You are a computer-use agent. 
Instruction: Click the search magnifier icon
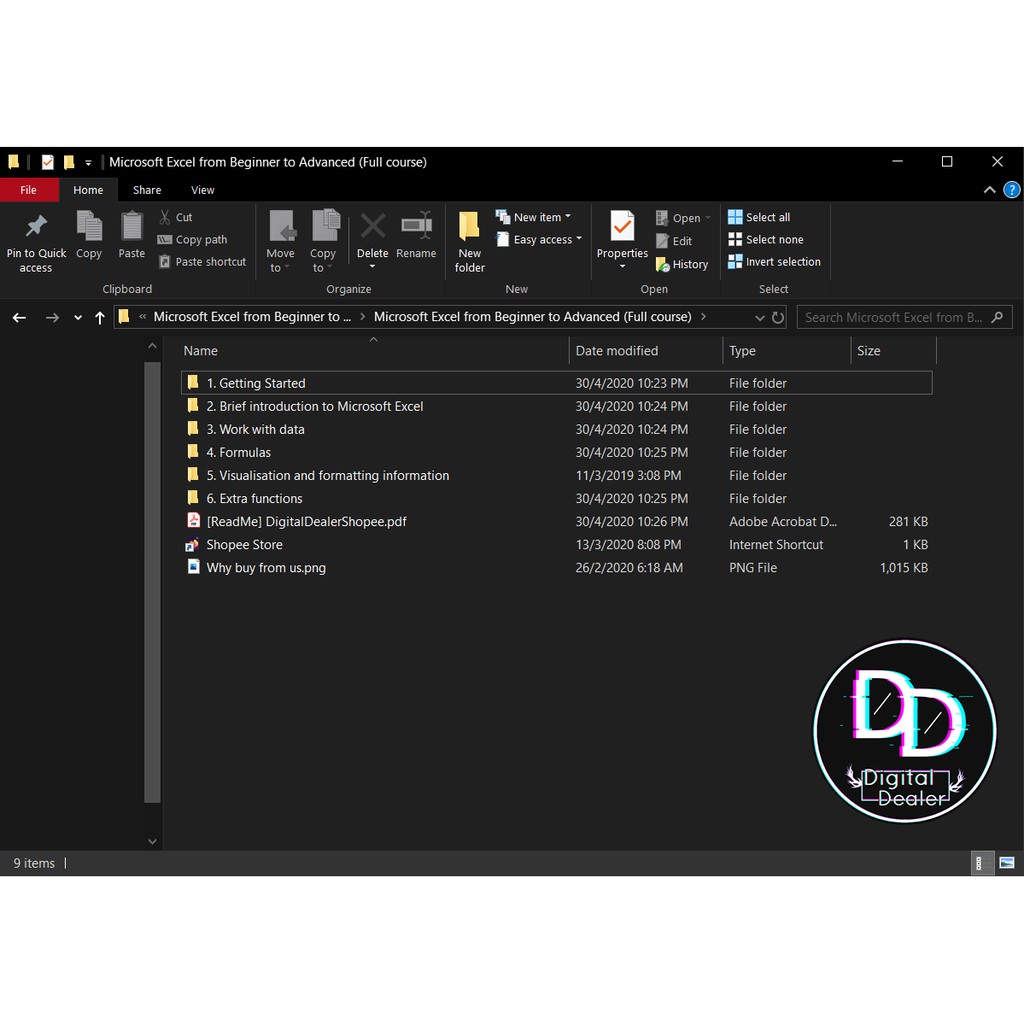pyautogui.click(x=997, y=317)
